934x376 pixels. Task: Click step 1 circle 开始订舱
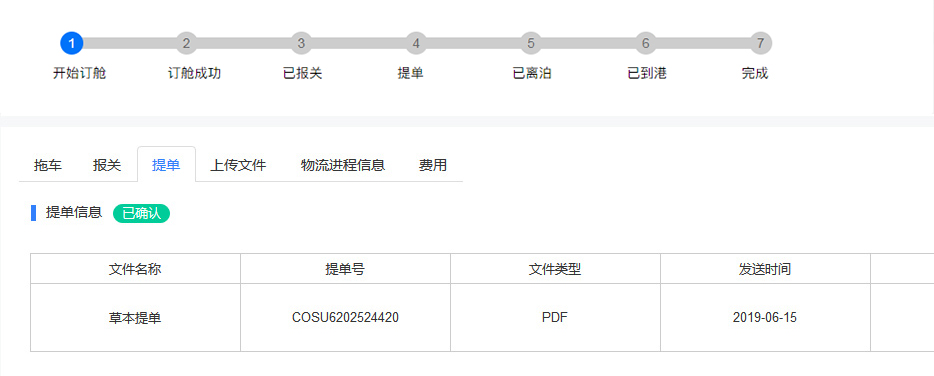(71, 43)
